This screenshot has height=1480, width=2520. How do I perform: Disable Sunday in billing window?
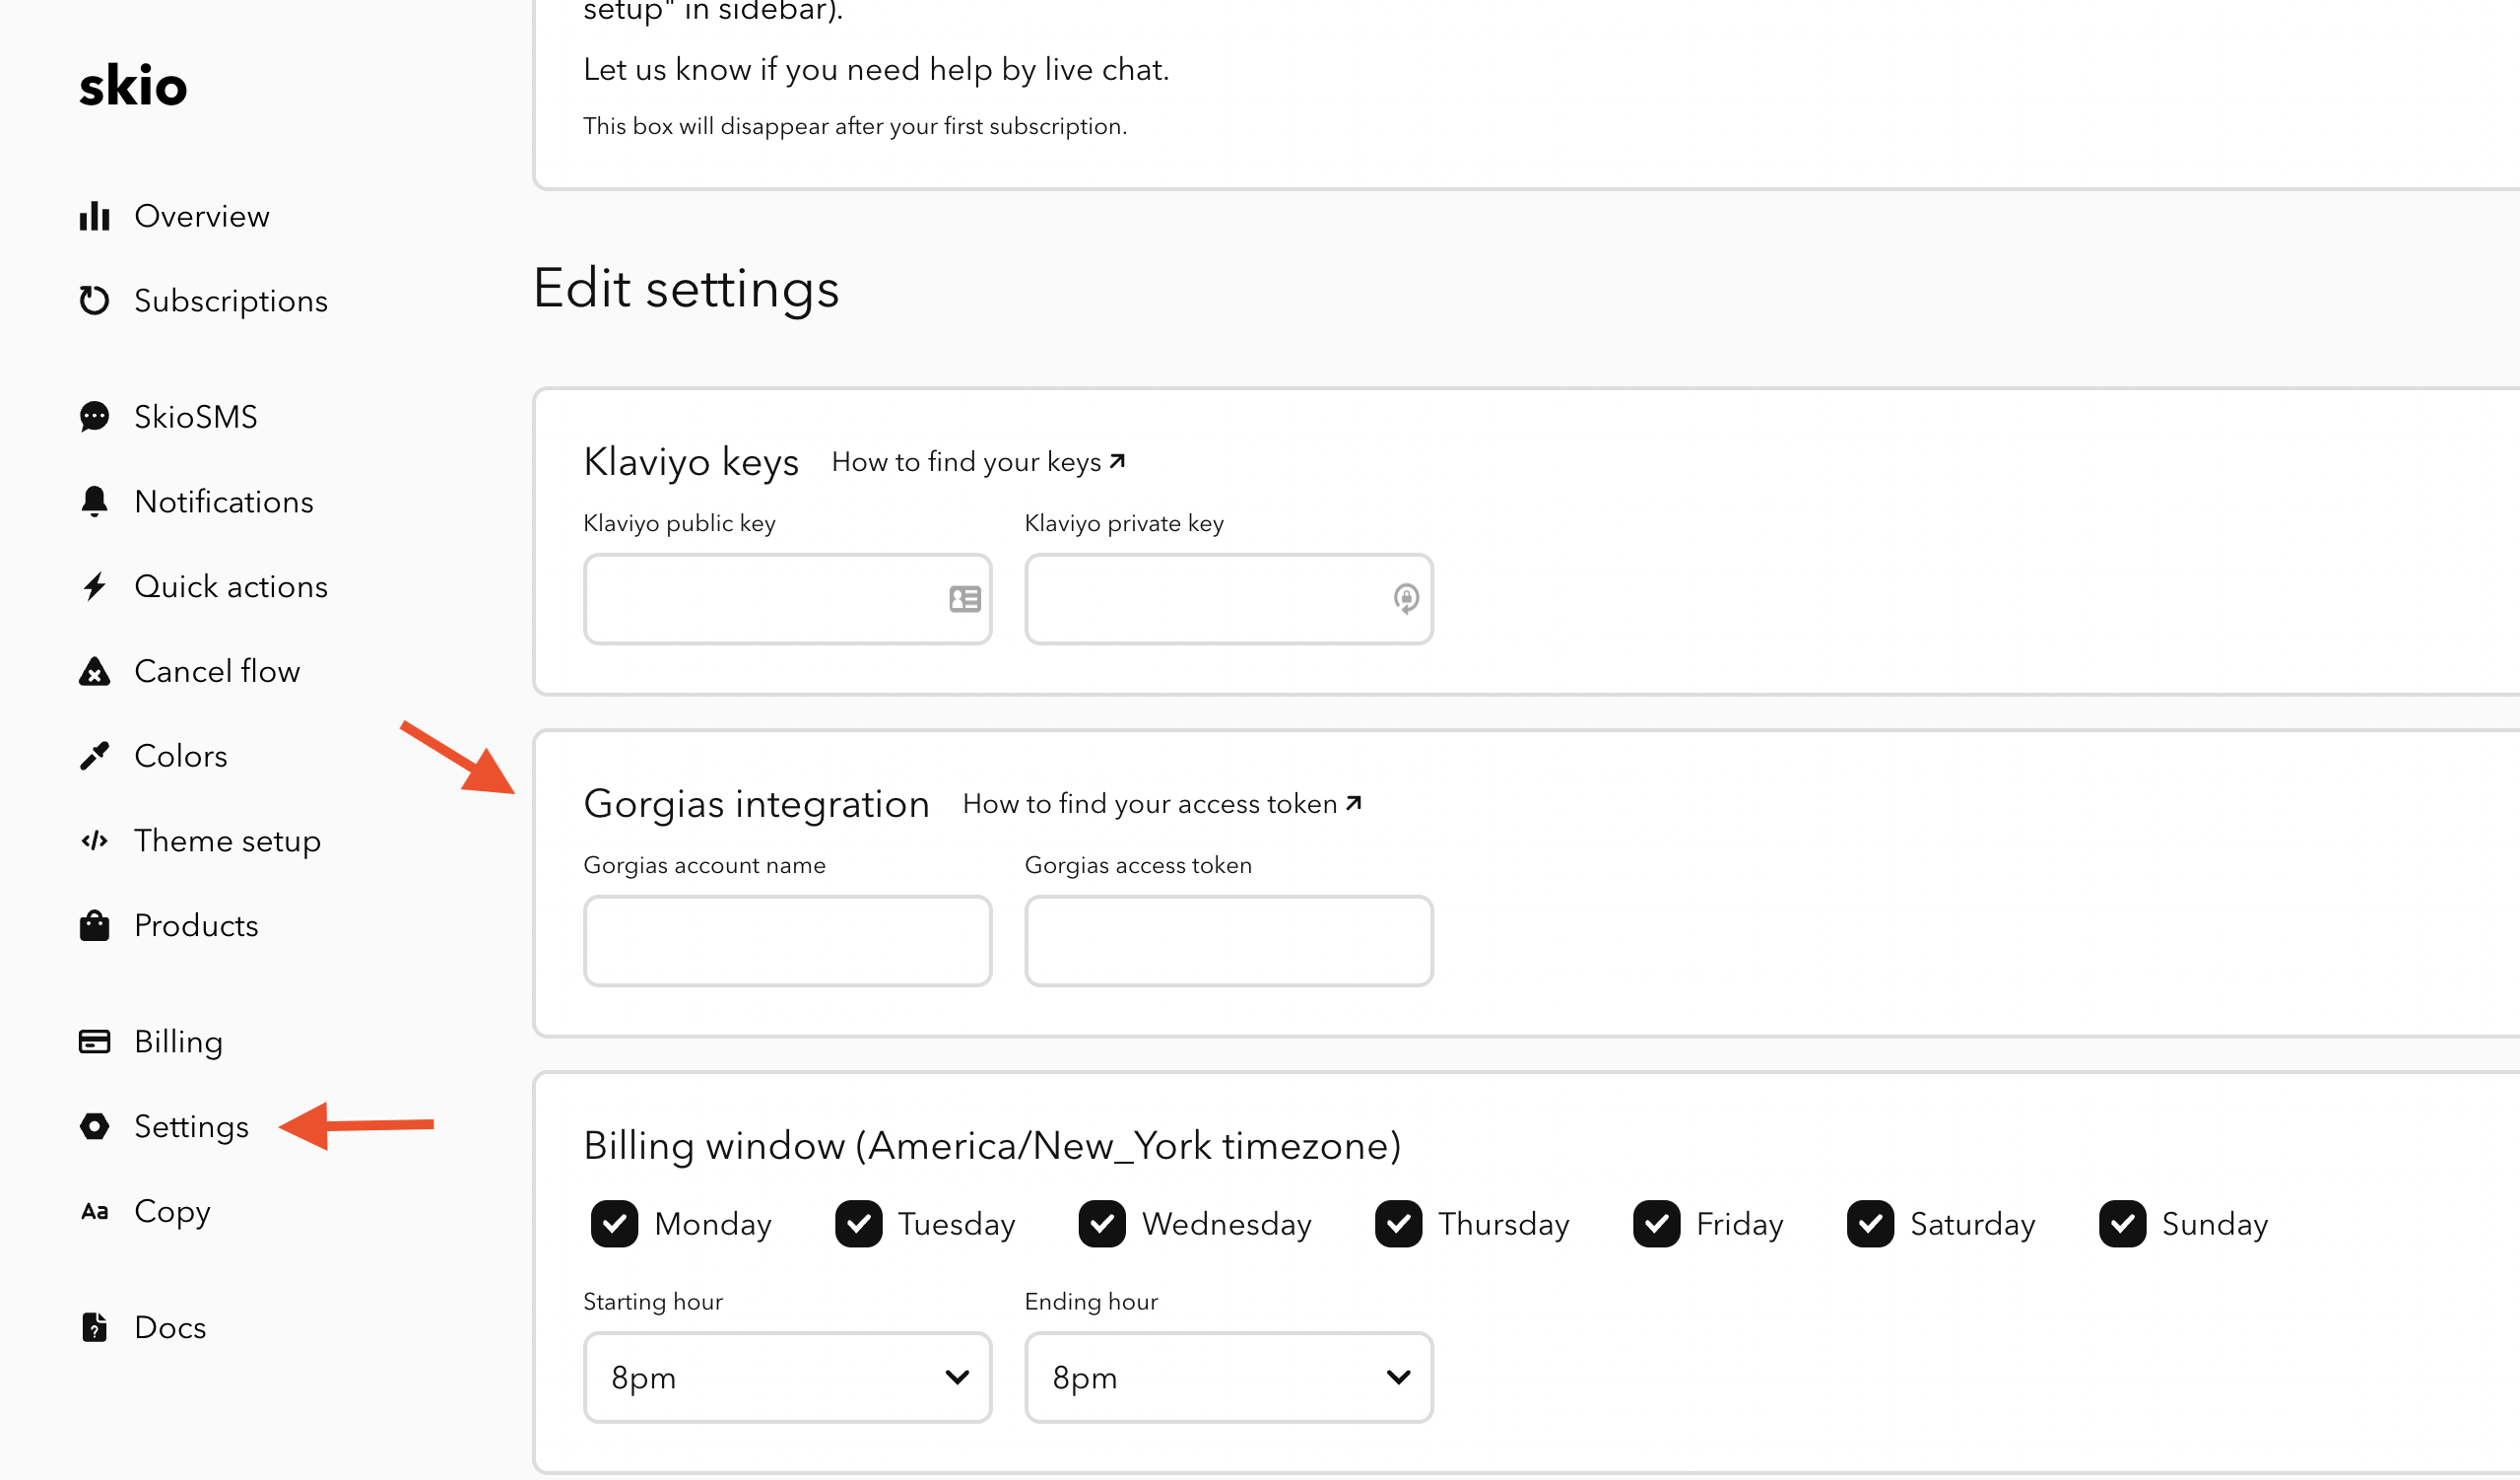coord(2122,1224)
